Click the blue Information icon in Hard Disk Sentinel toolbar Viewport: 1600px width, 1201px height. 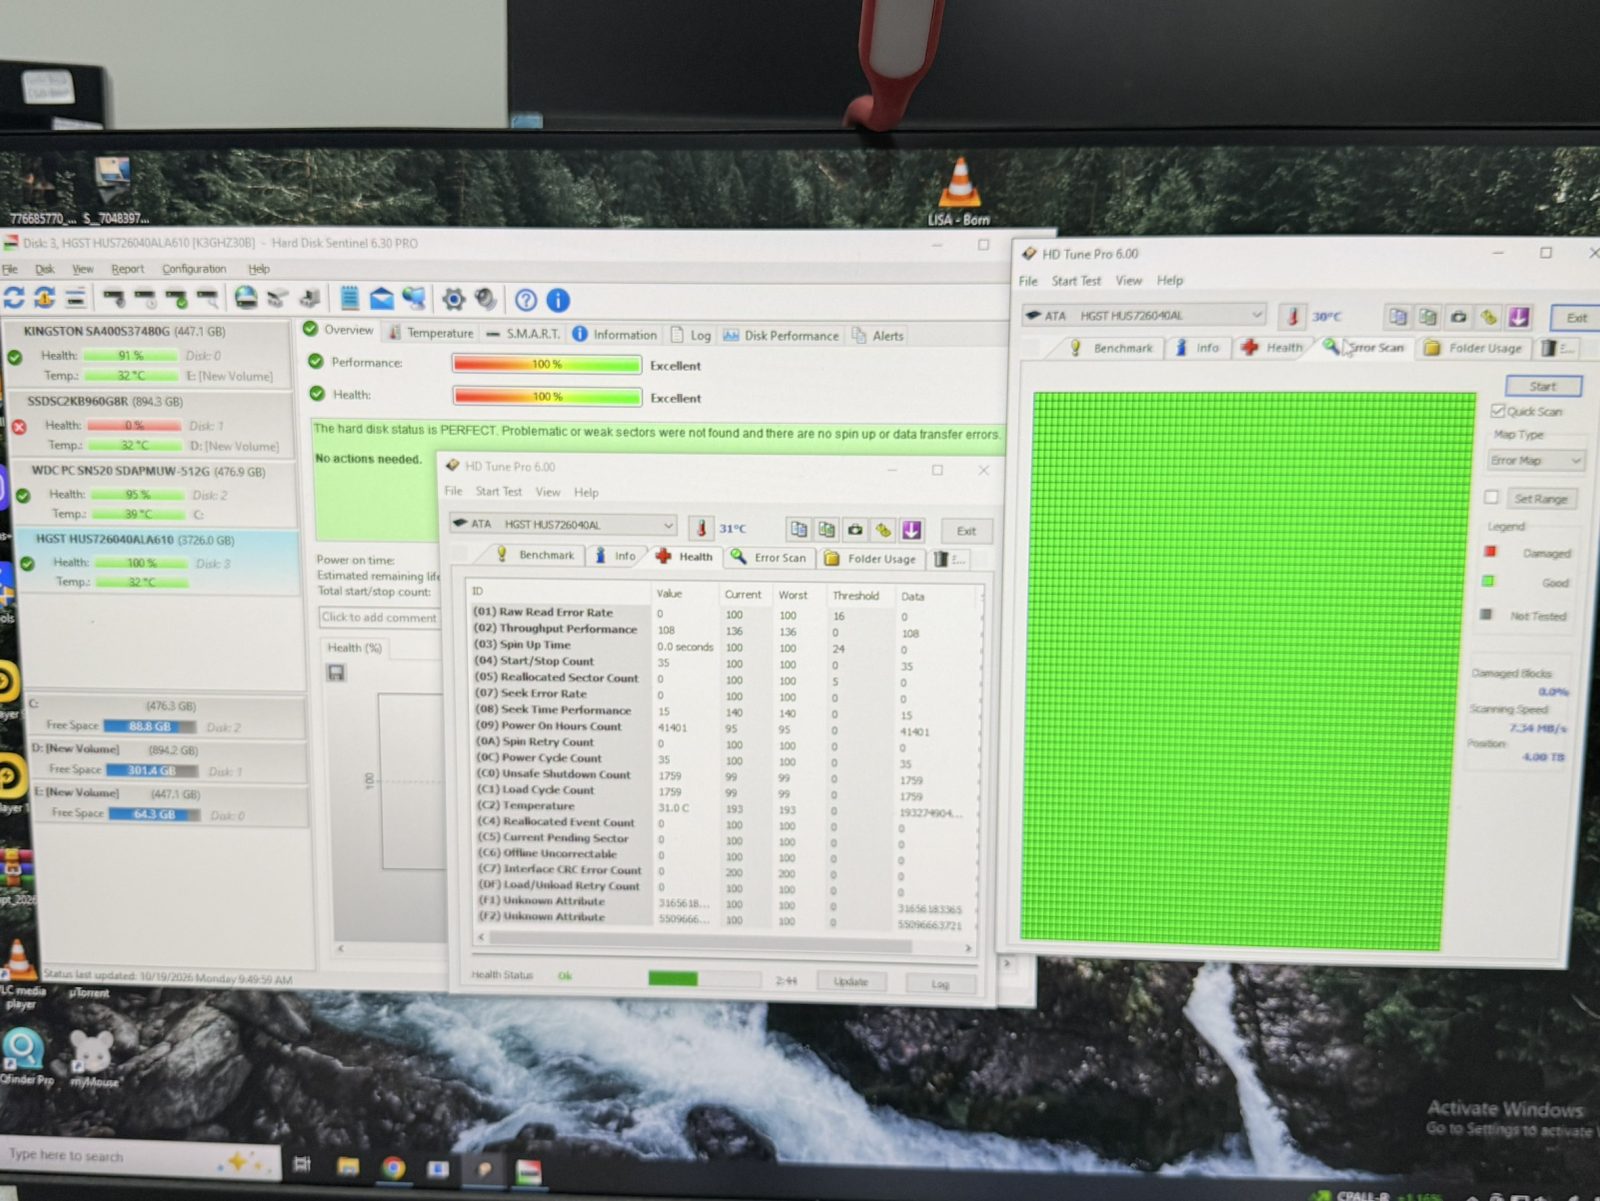pos(558,300)
